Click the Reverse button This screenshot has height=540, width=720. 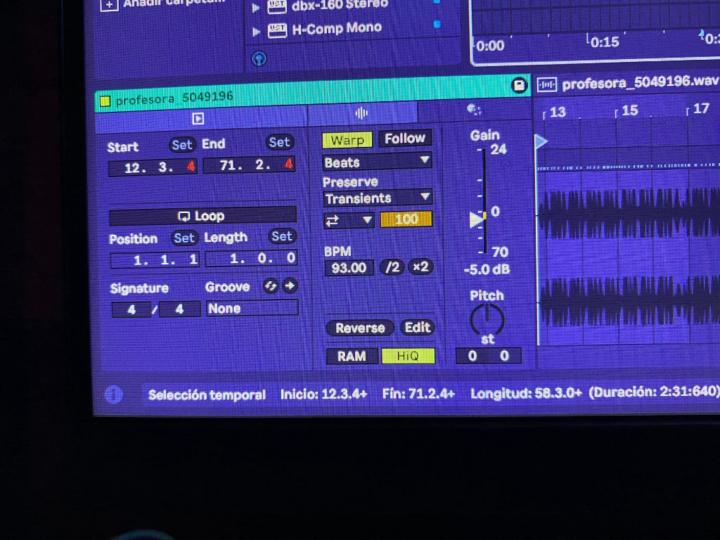360,328
